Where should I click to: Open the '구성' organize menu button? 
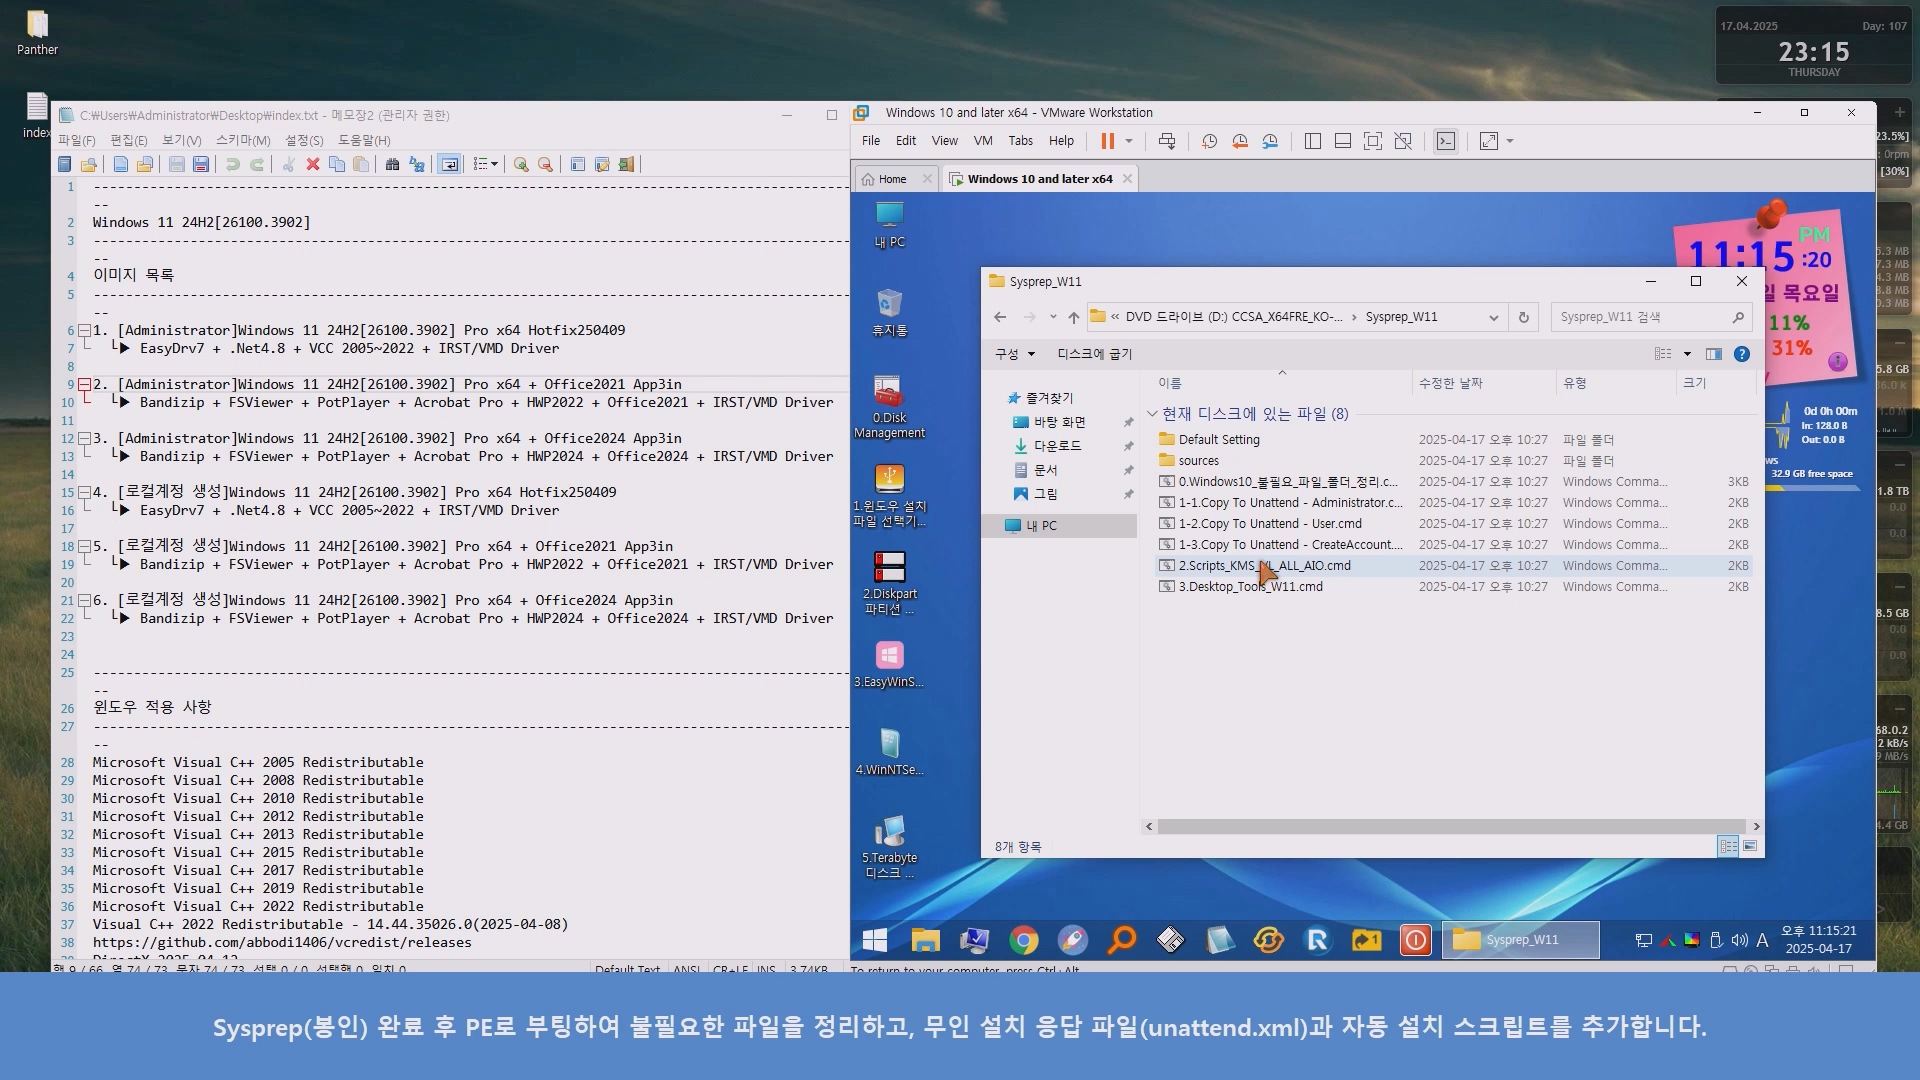coord(1014,354)
